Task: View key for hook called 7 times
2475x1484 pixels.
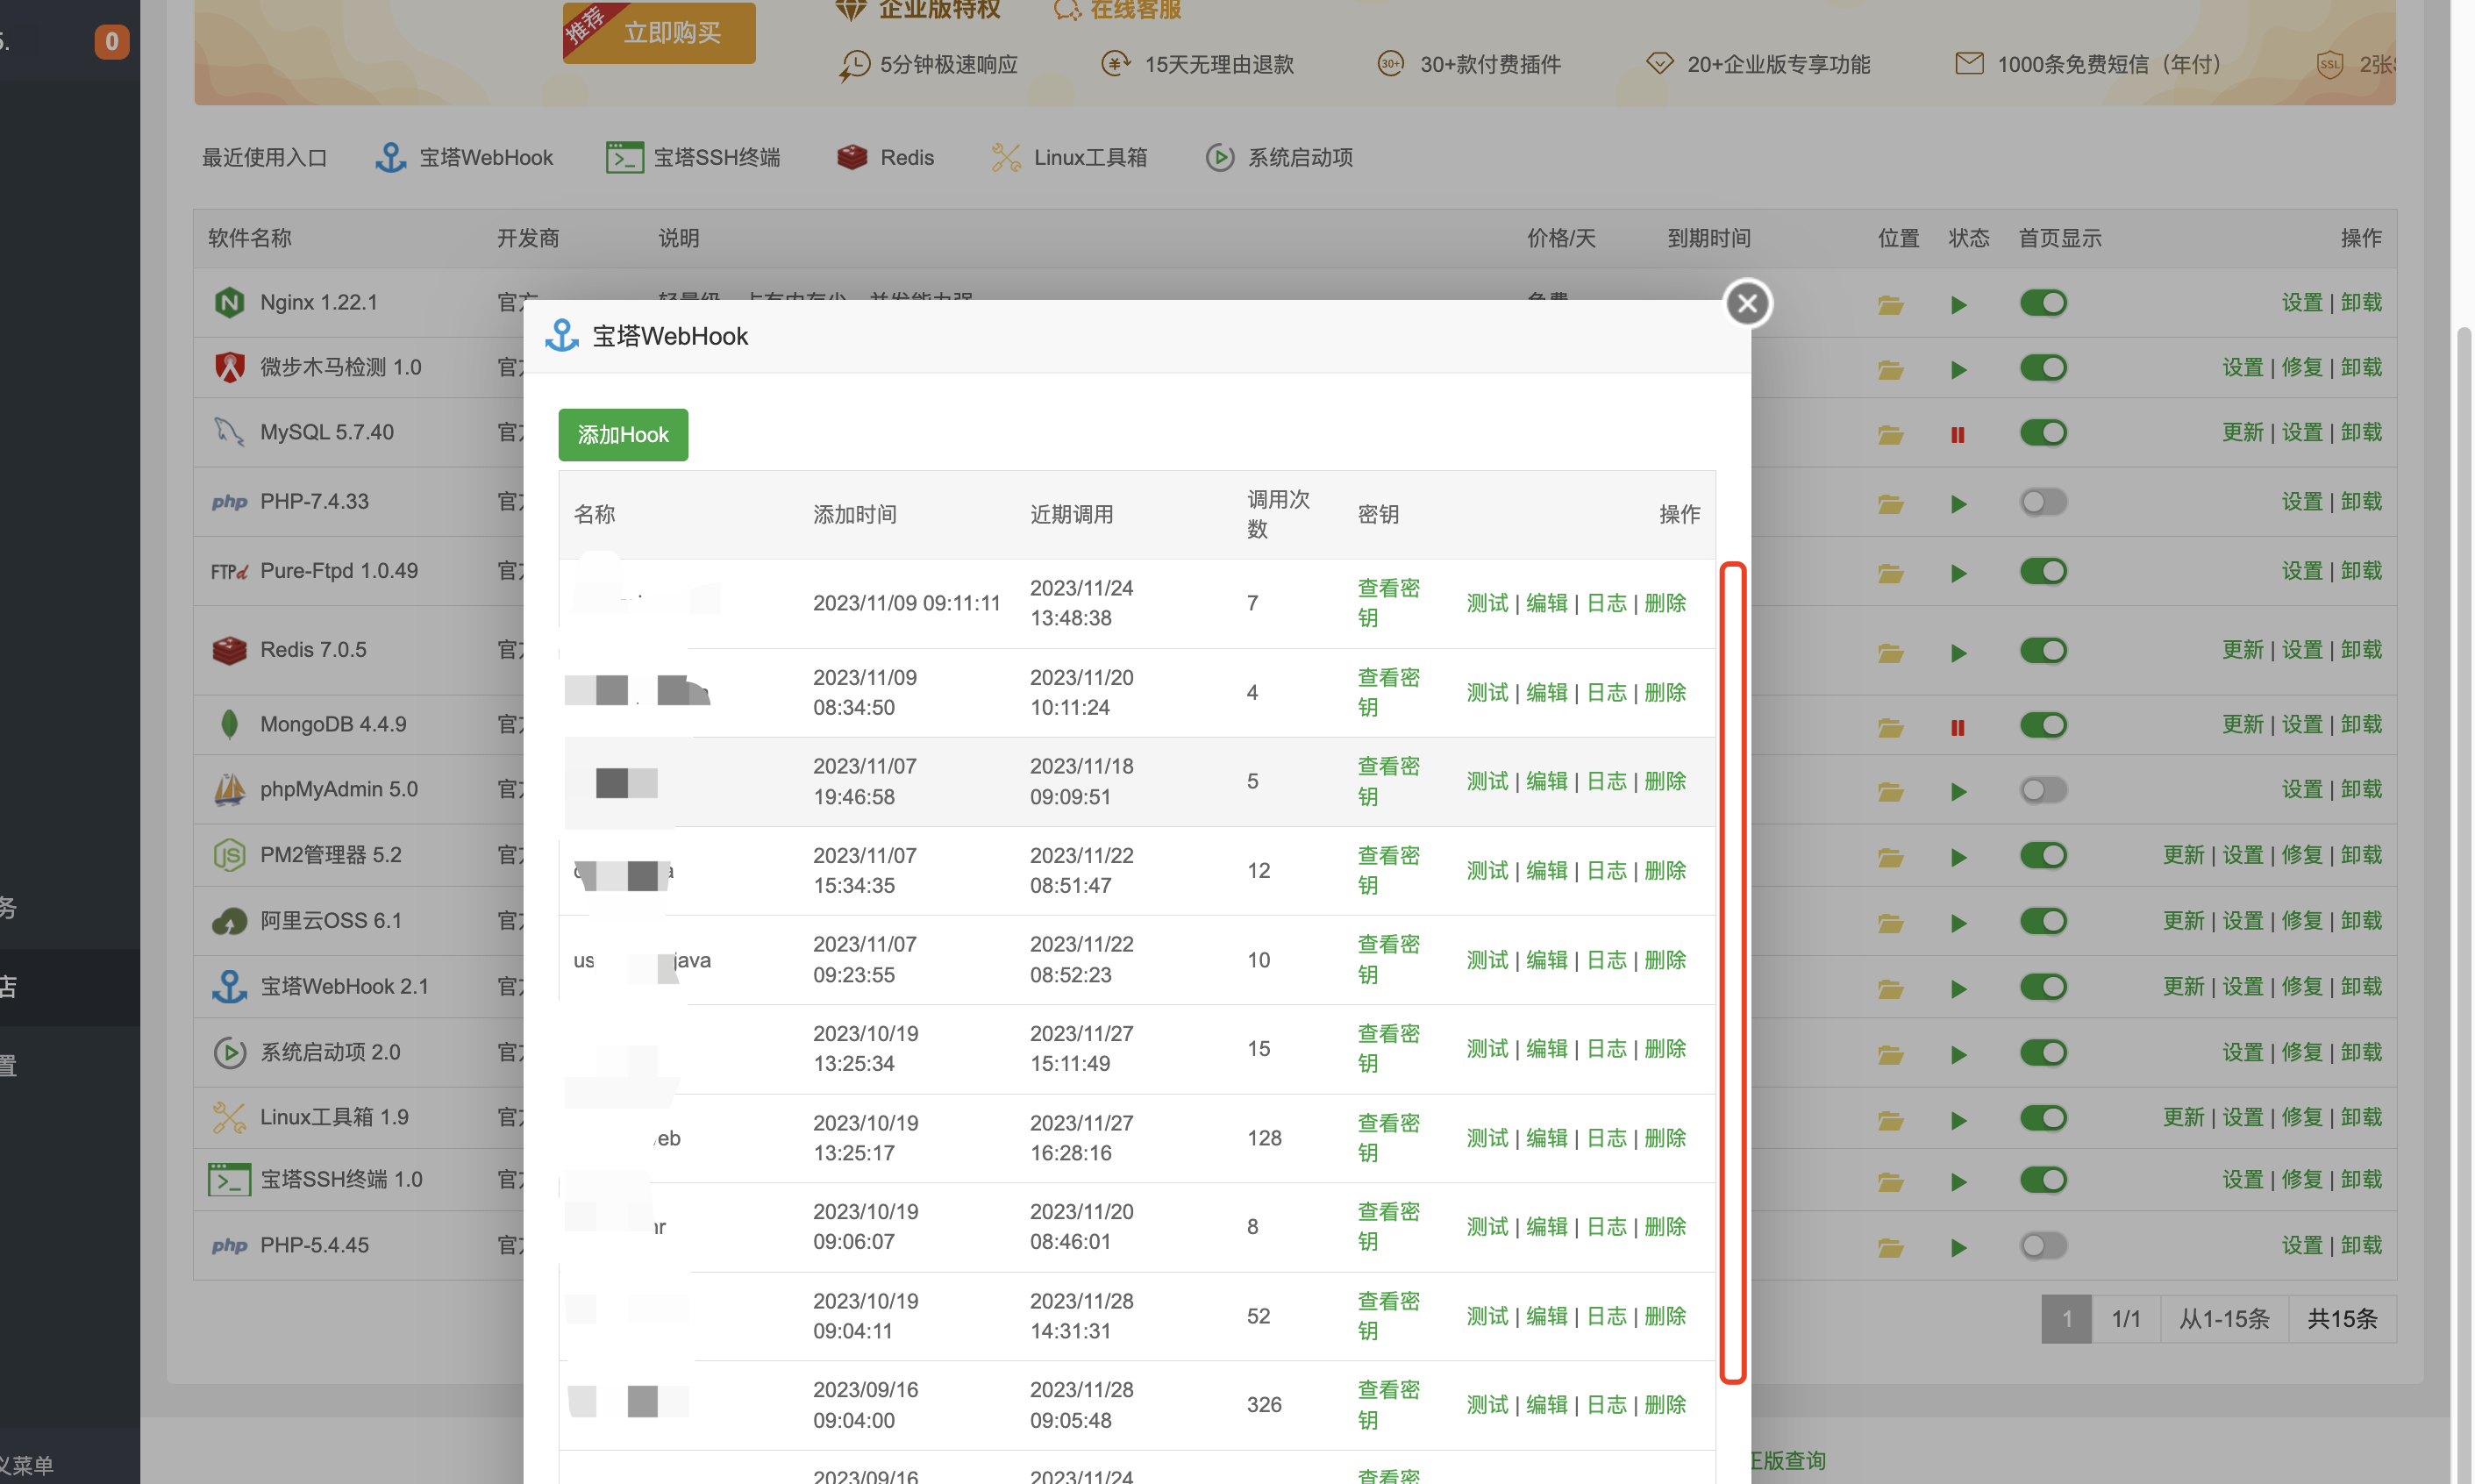Action: (1388, 603)
